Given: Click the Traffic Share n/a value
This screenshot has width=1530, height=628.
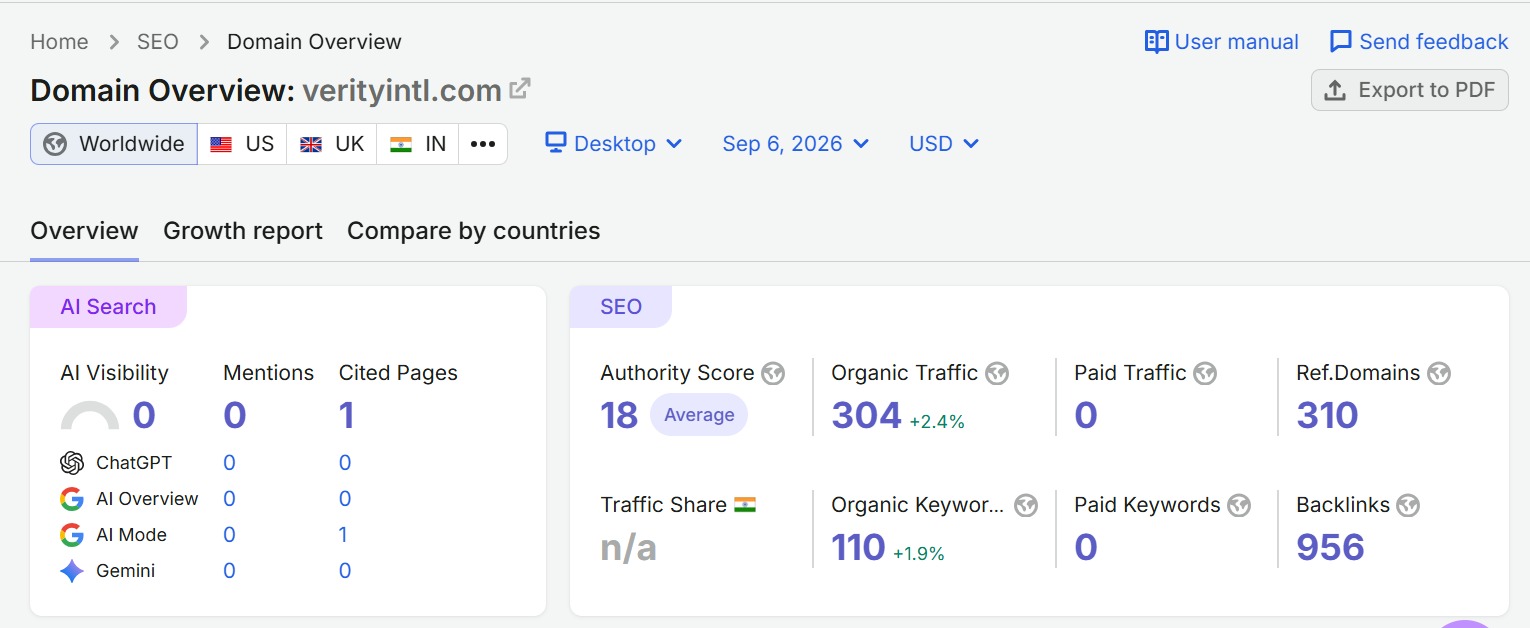Looking at the screenshot, I should coord(628,548).
